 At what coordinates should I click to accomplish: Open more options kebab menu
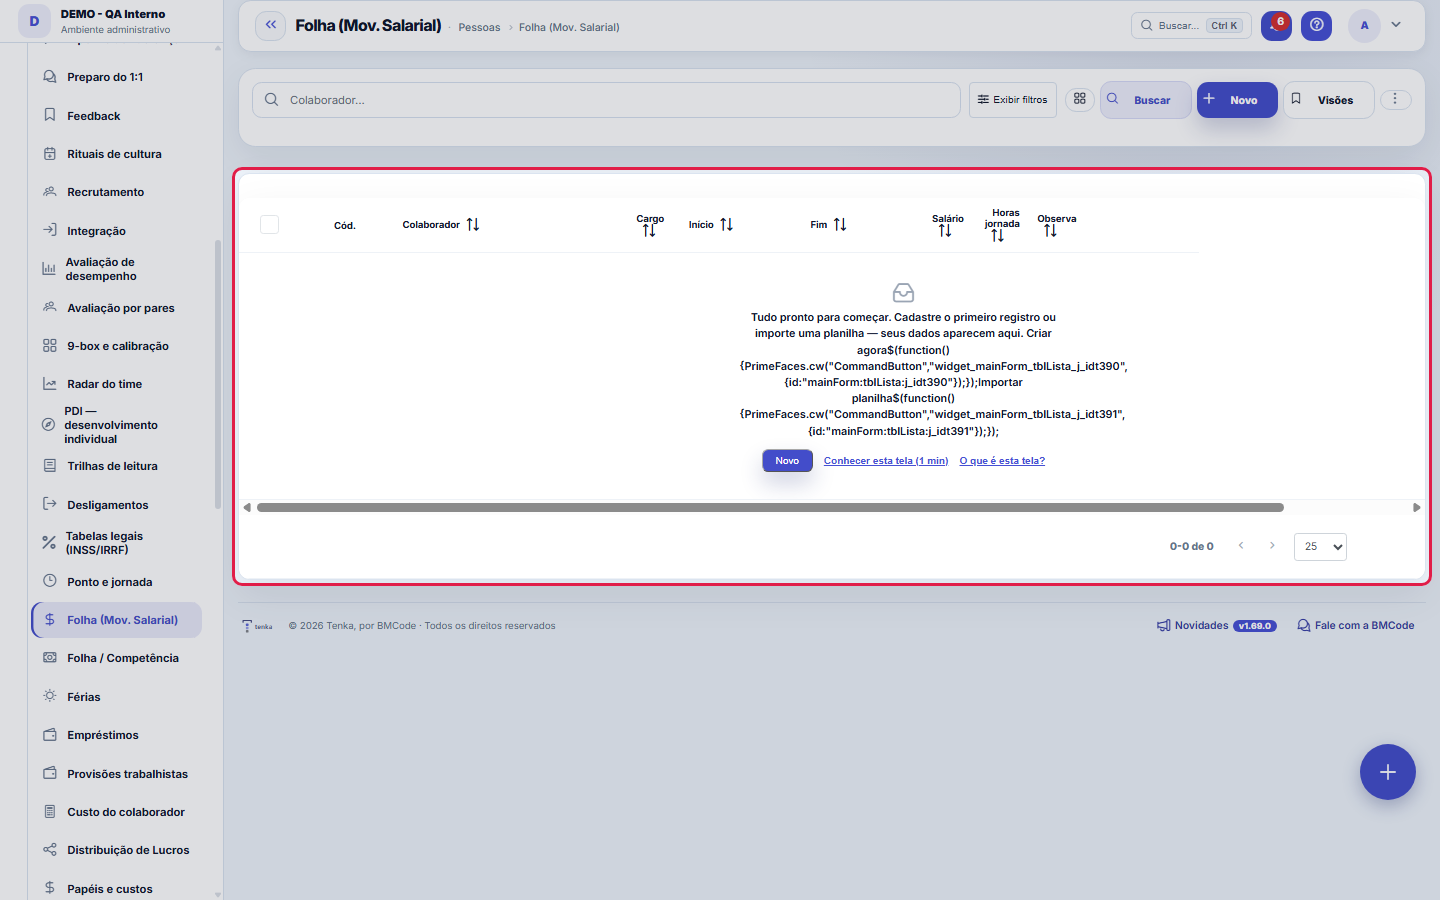(x=1395, y=99)
